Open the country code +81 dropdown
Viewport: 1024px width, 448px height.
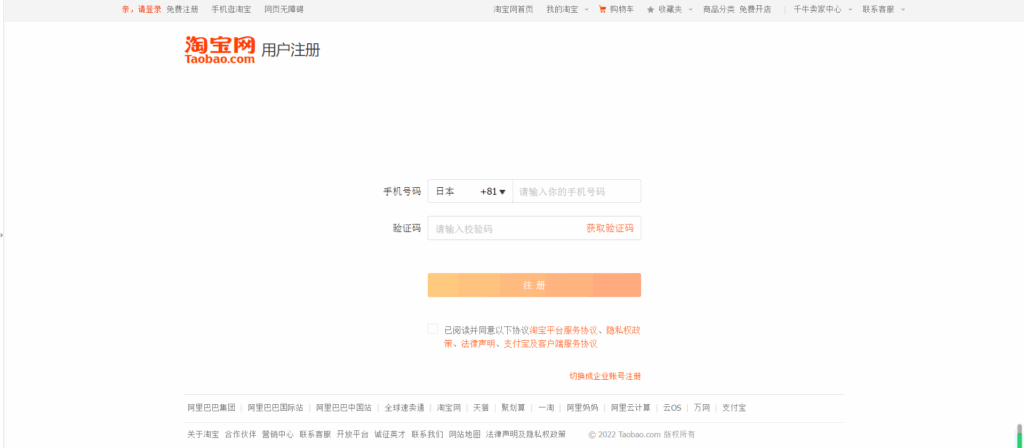click(x=470, y=191)
